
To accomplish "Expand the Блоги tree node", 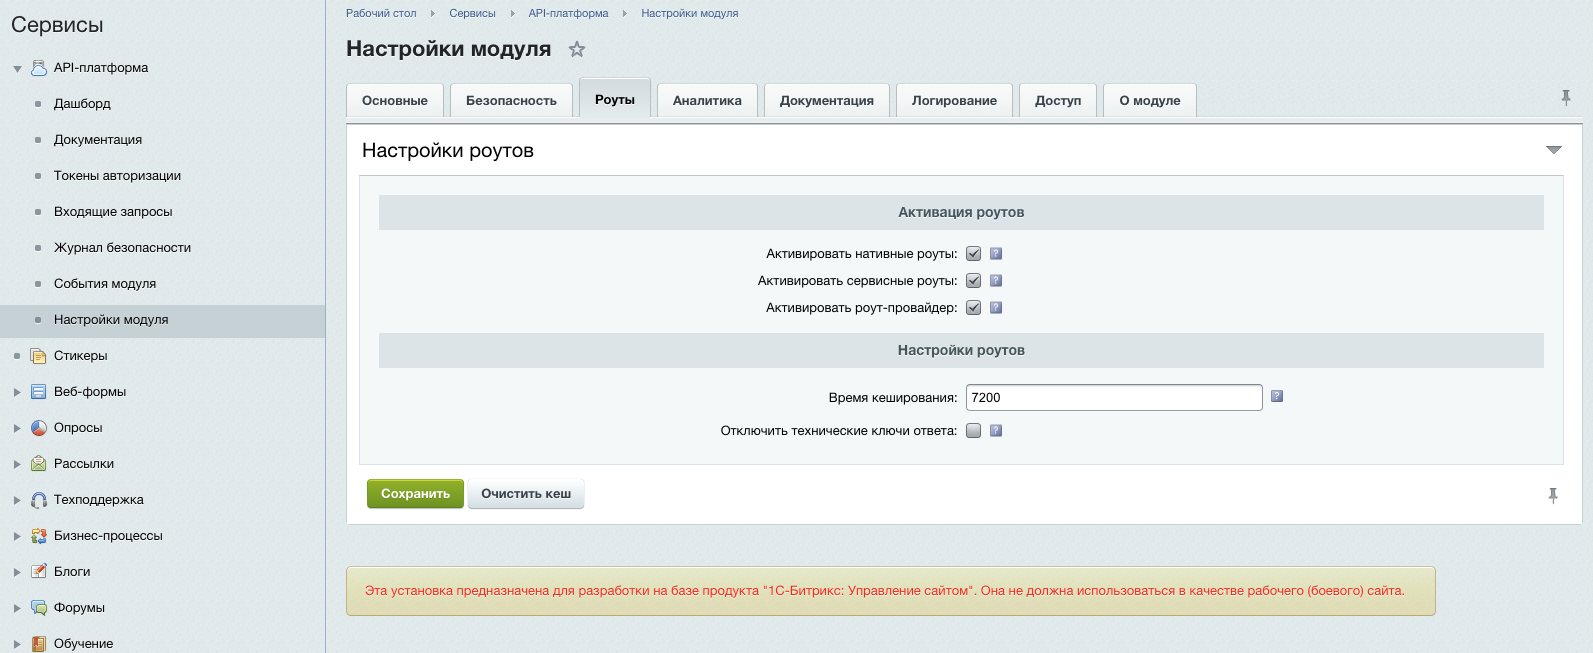I will coord(17,572).
